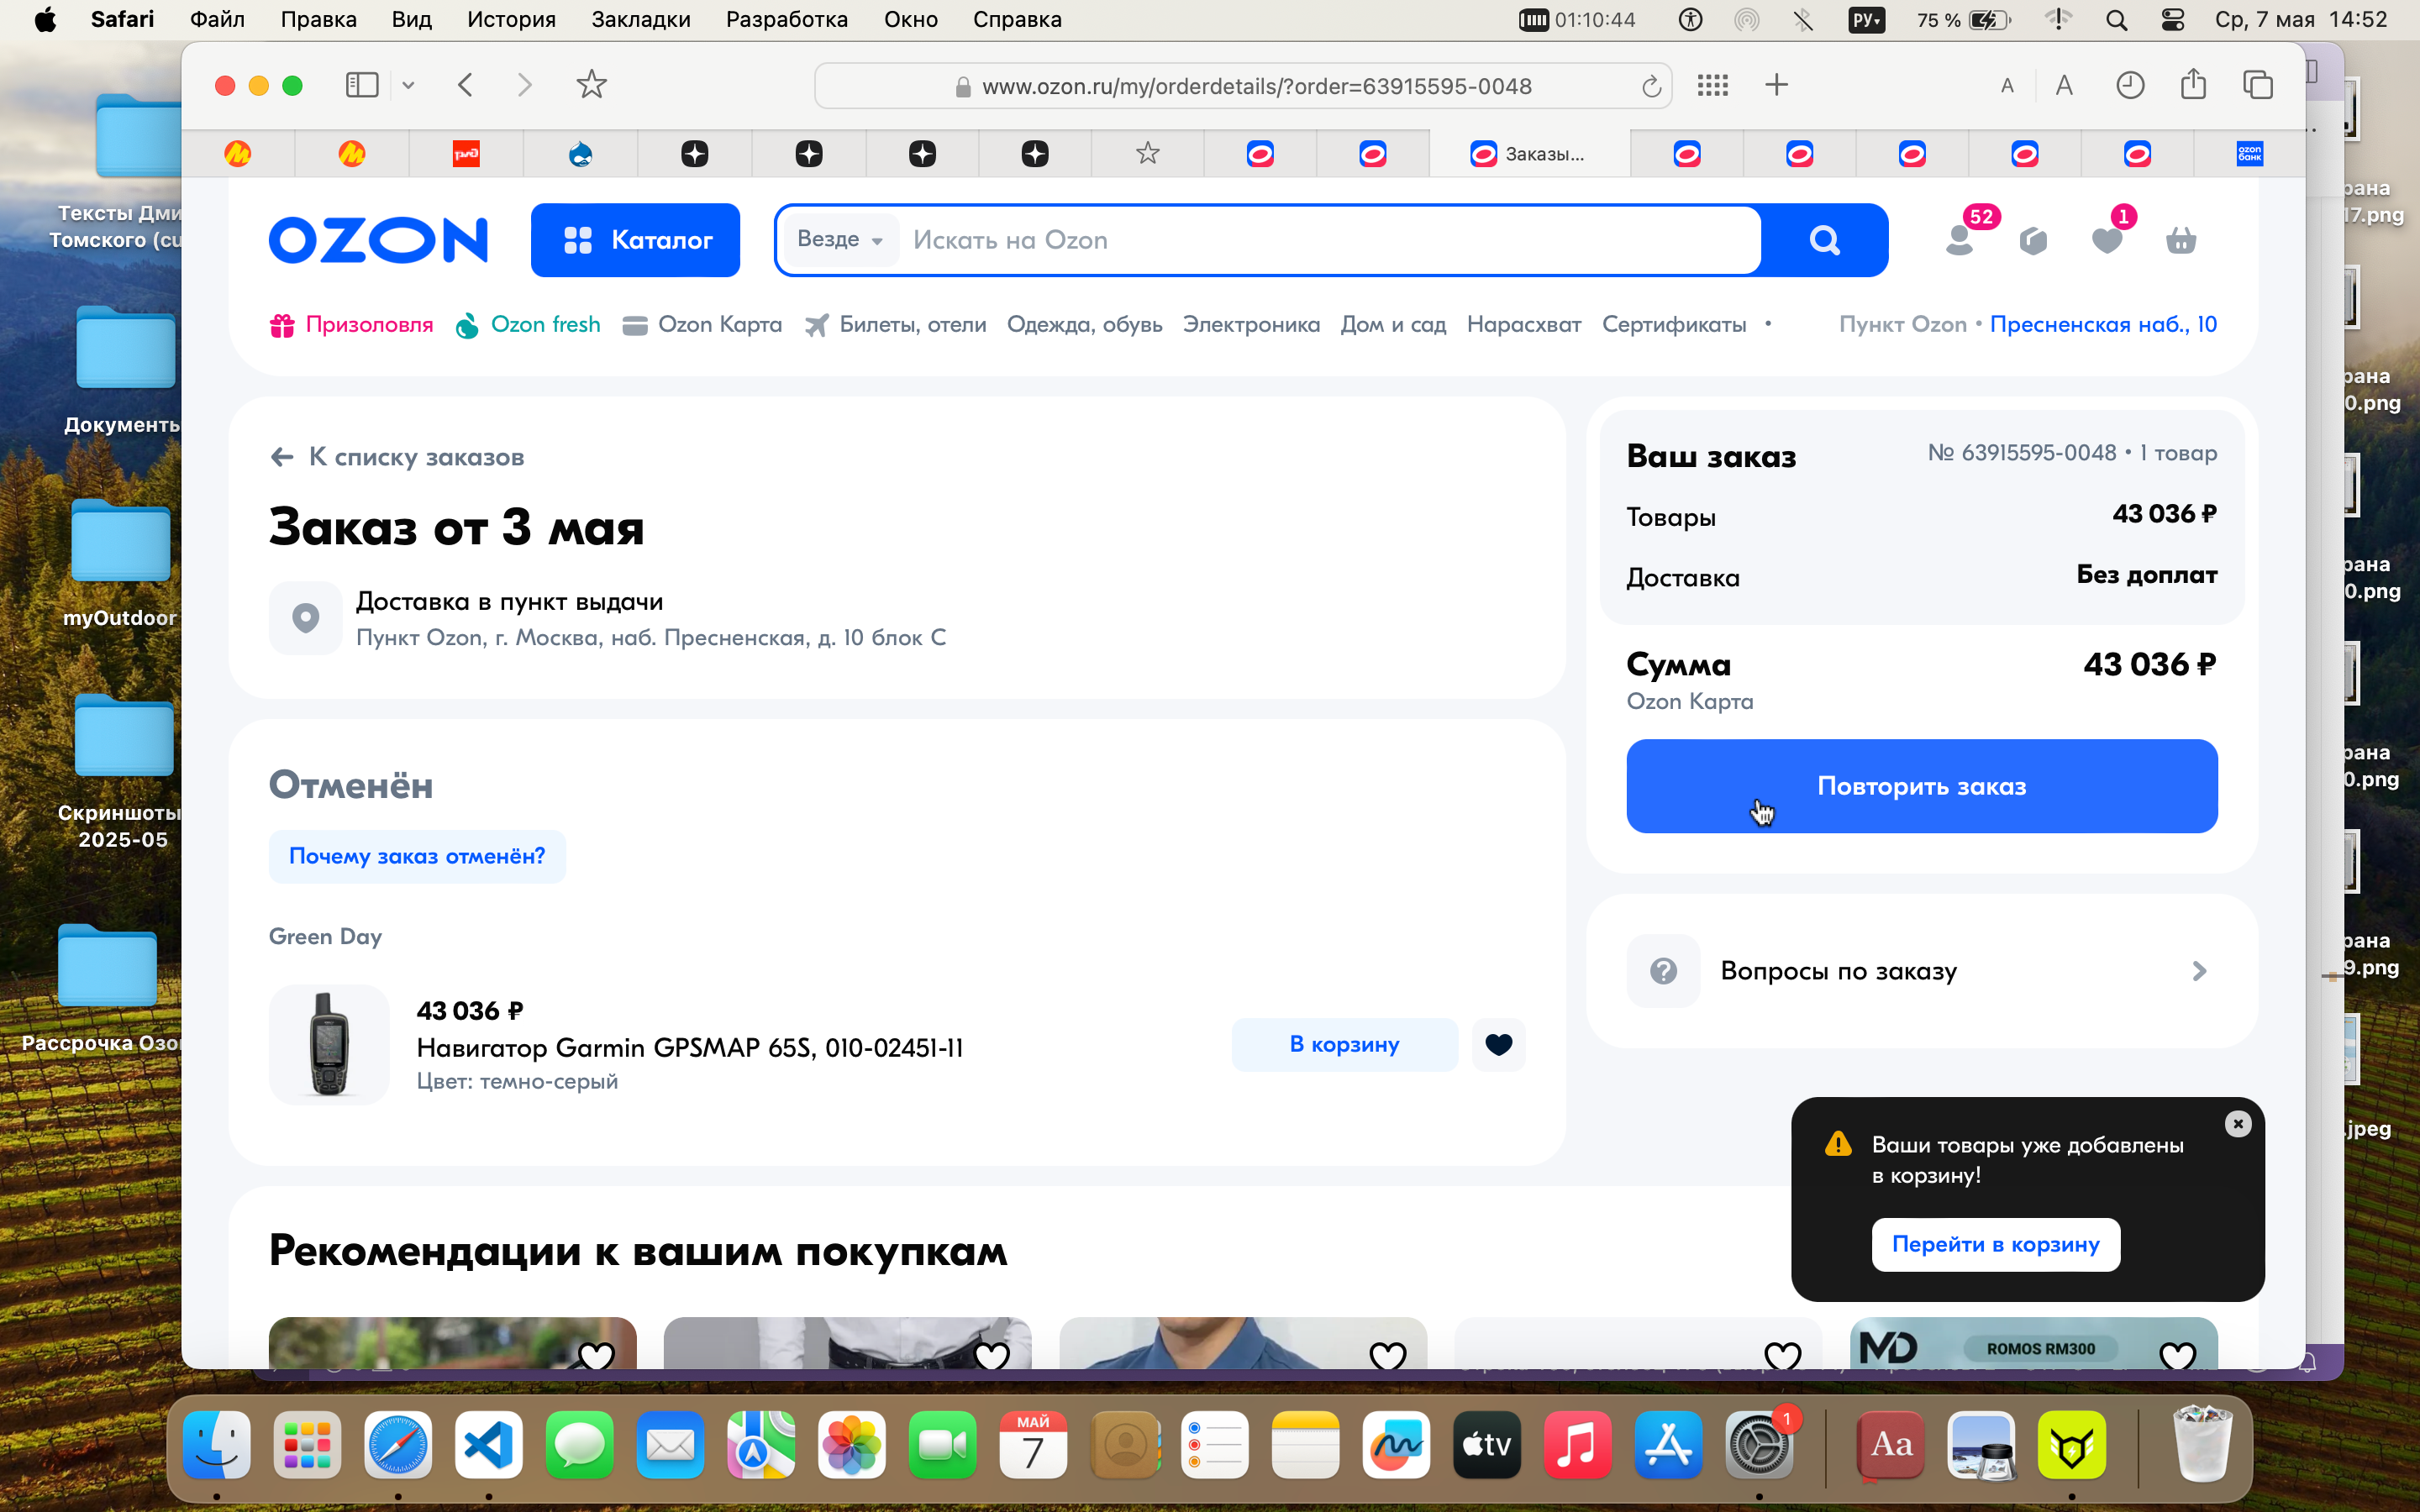
Task: Go back via К списку заказов
Action: [397, 457]
